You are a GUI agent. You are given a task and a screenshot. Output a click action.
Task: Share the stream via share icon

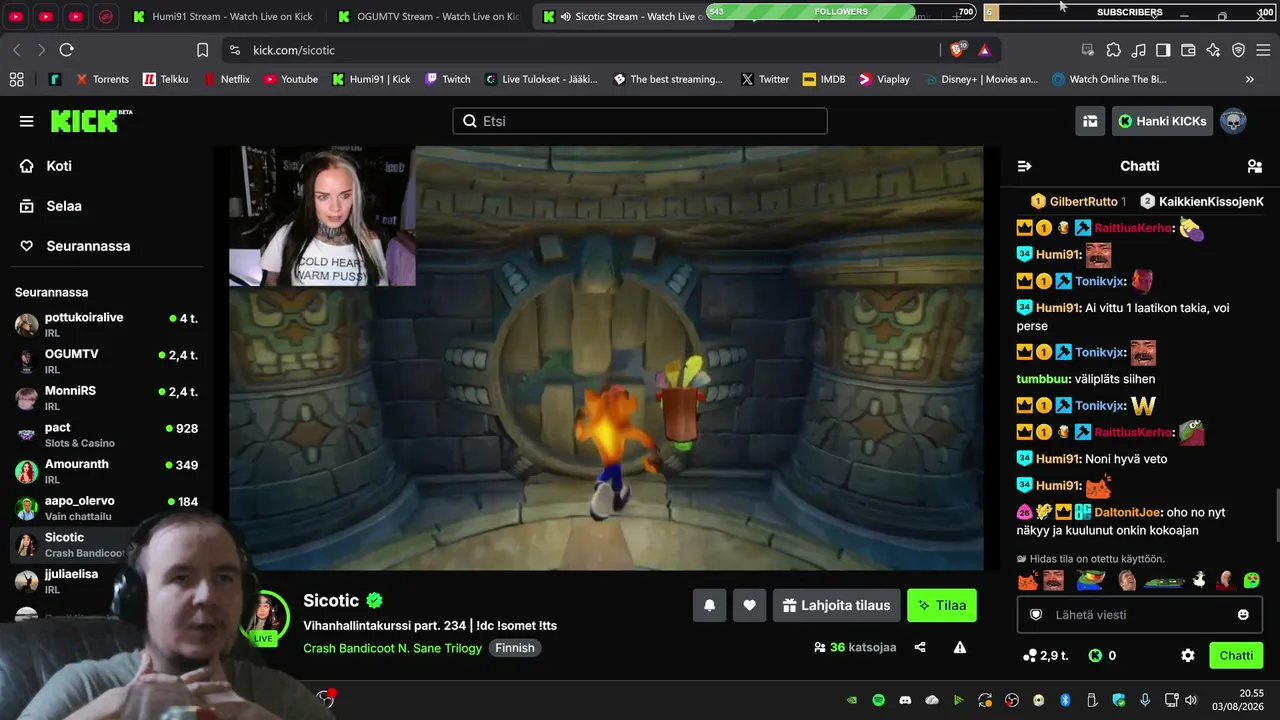click(x=920, y=647)
